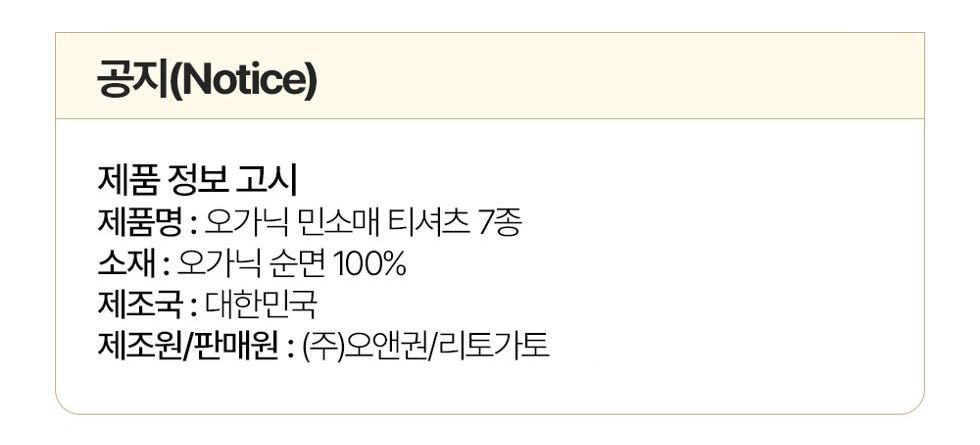Click the 민소매 word in product name

point(336,224)
